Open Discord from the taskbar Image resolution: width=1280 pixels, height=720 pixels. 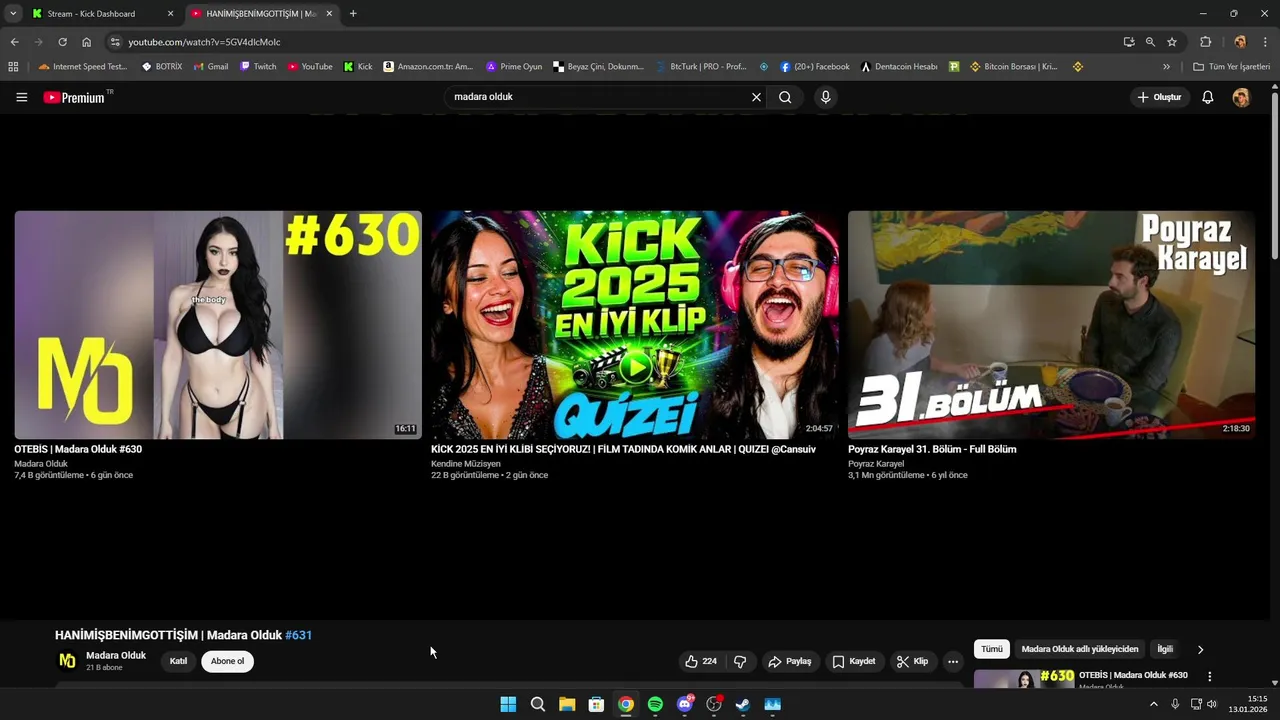685,704
